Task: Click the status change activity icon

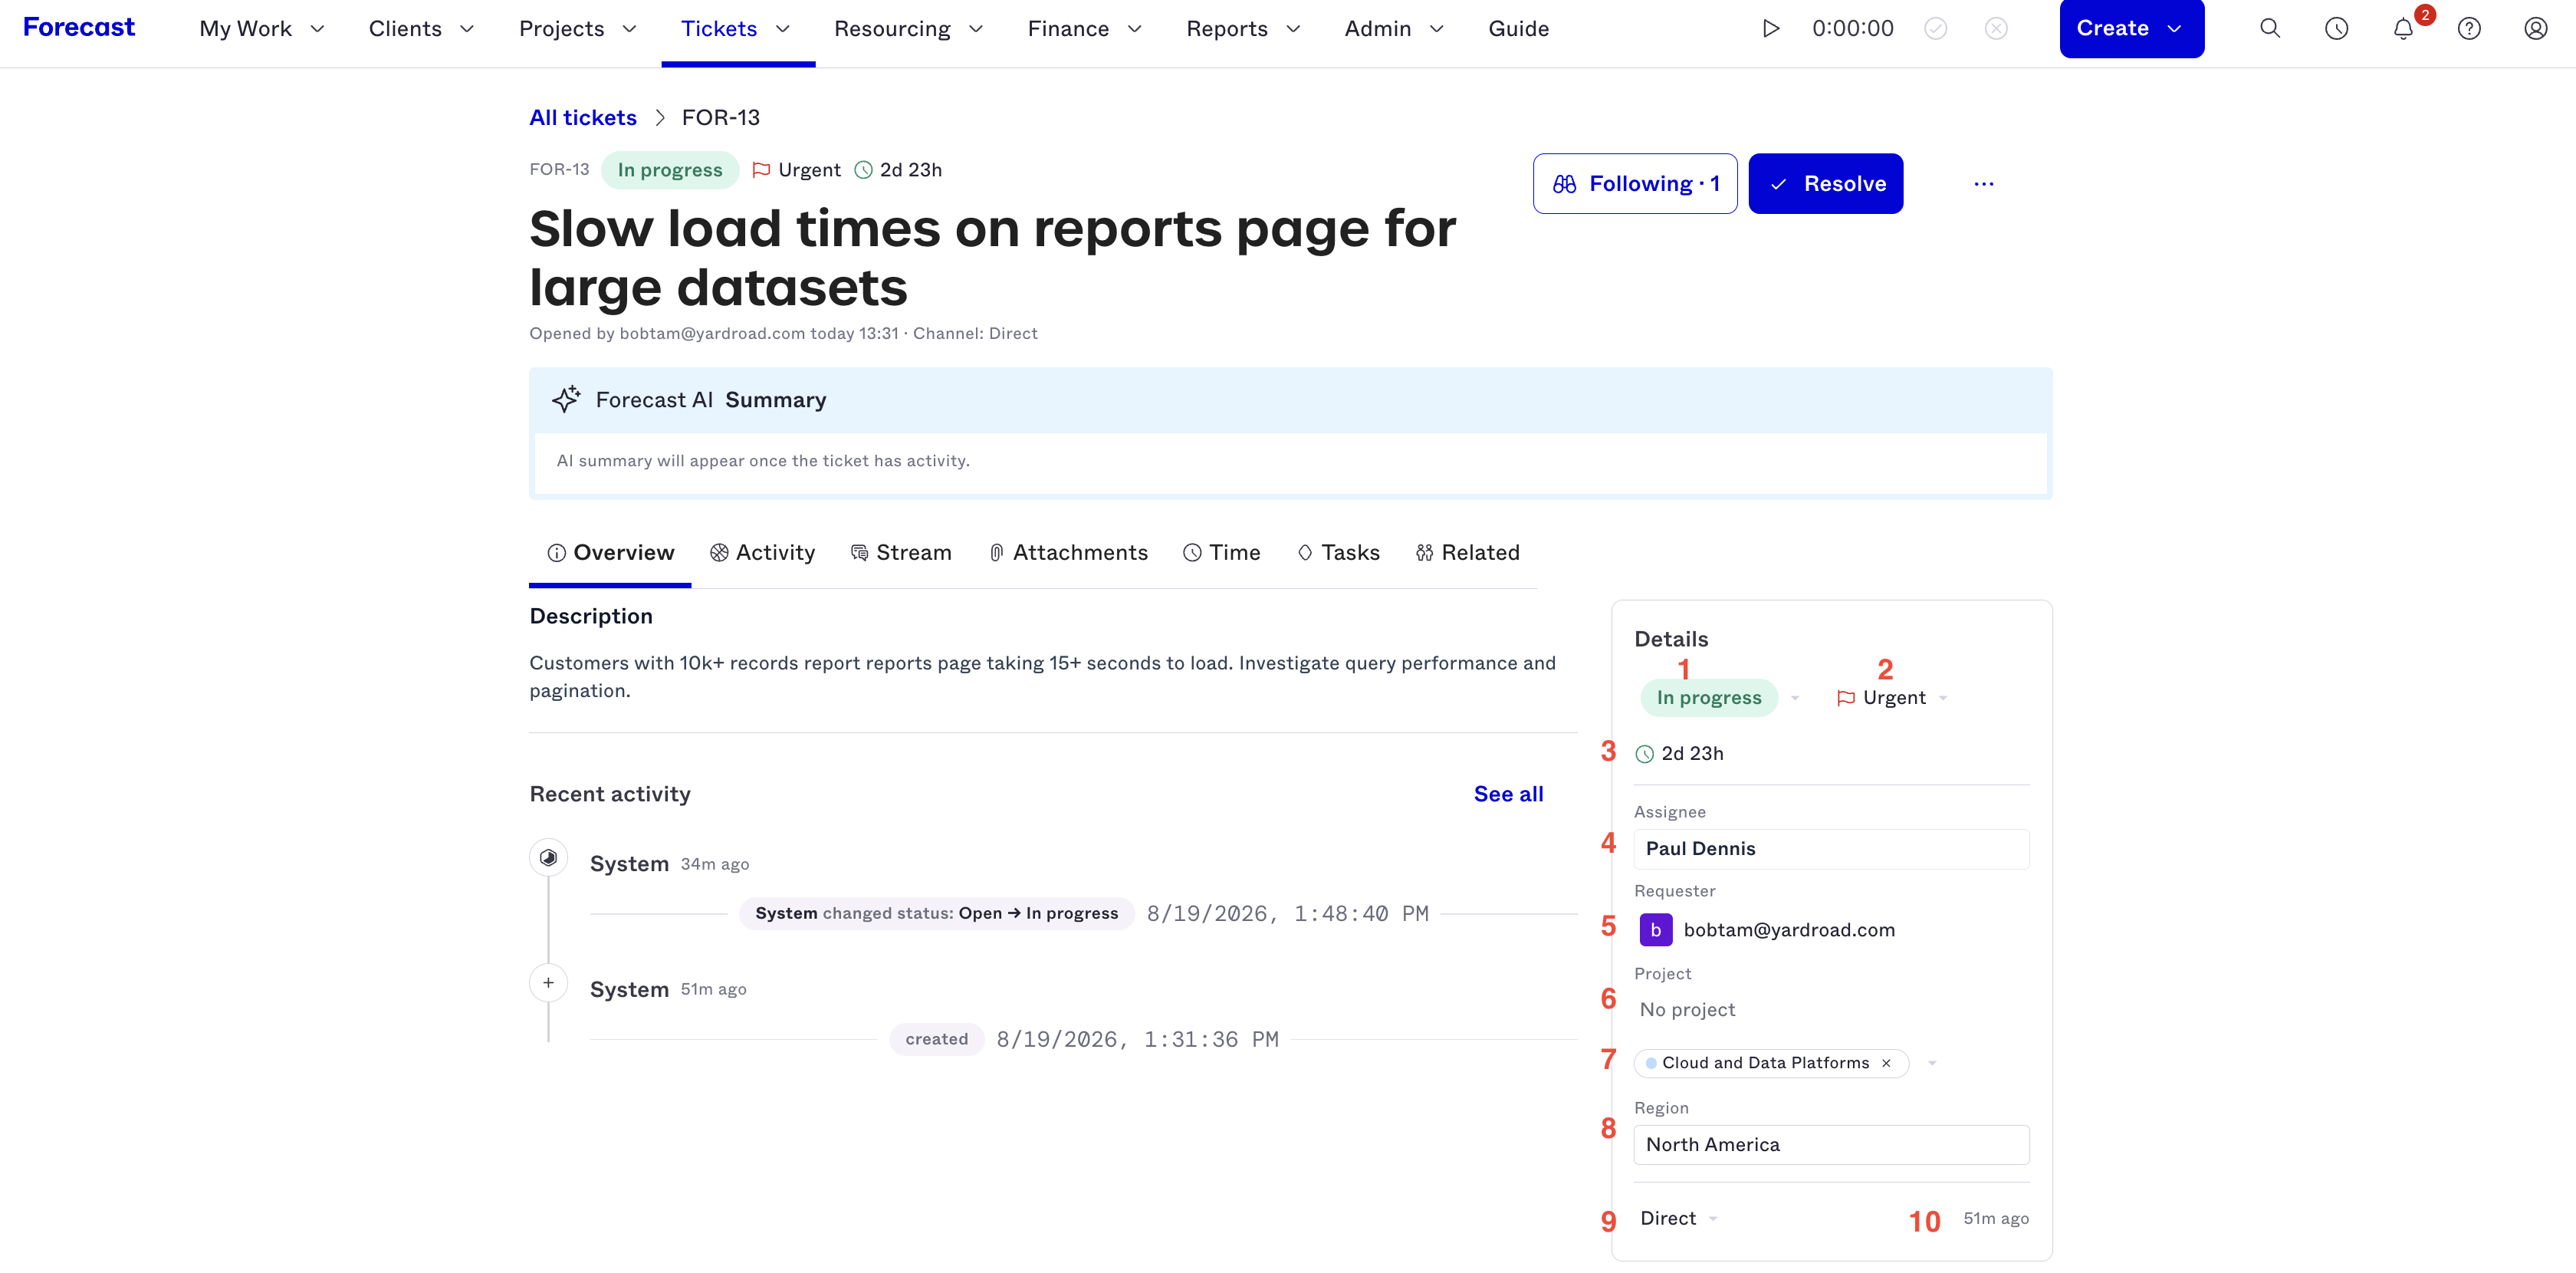Action: [x=548, y=857]
